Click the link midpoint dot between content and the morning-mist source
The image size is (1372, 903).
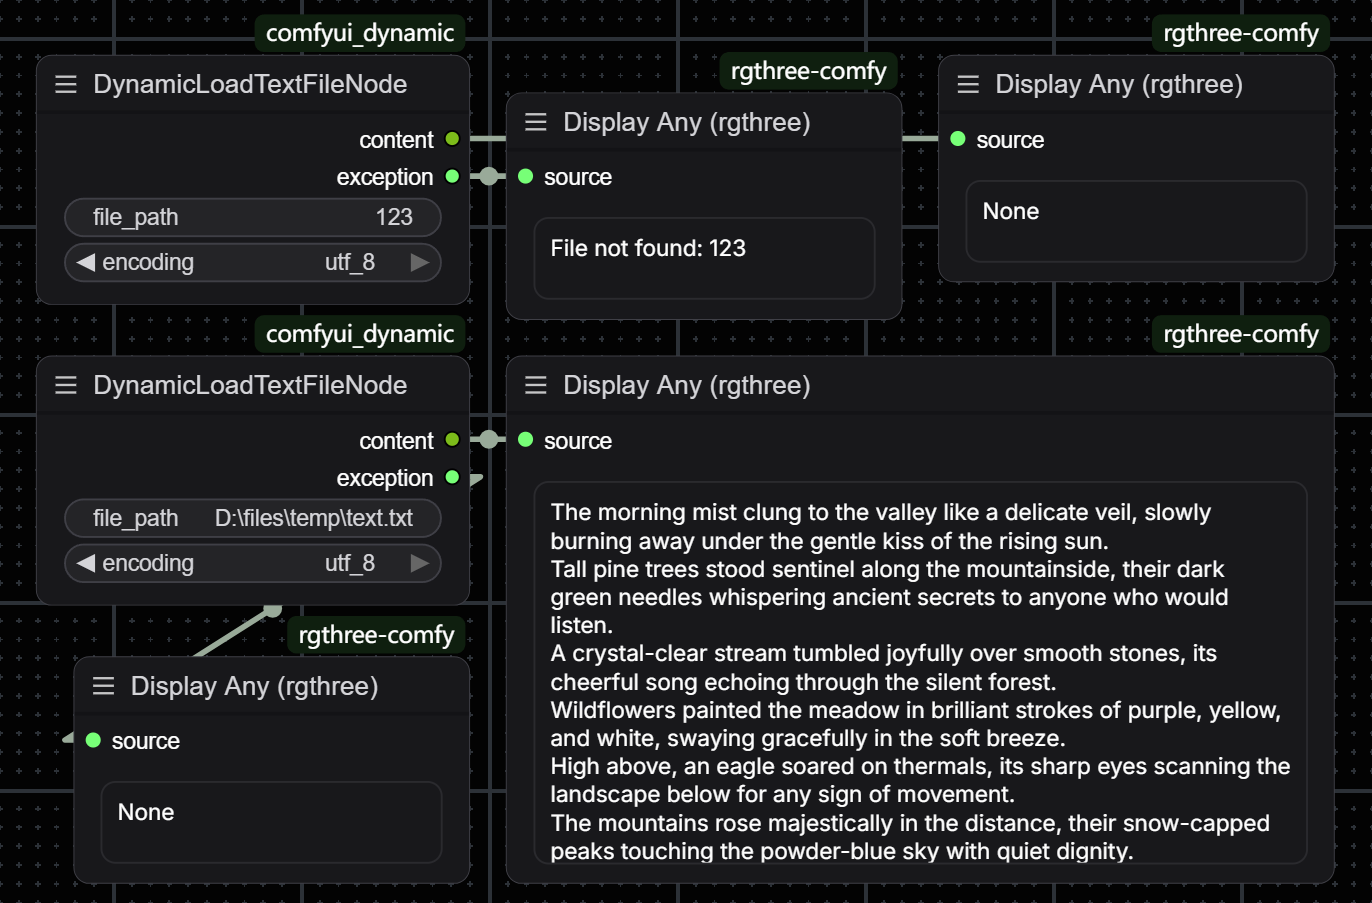(x=488, y=440)
